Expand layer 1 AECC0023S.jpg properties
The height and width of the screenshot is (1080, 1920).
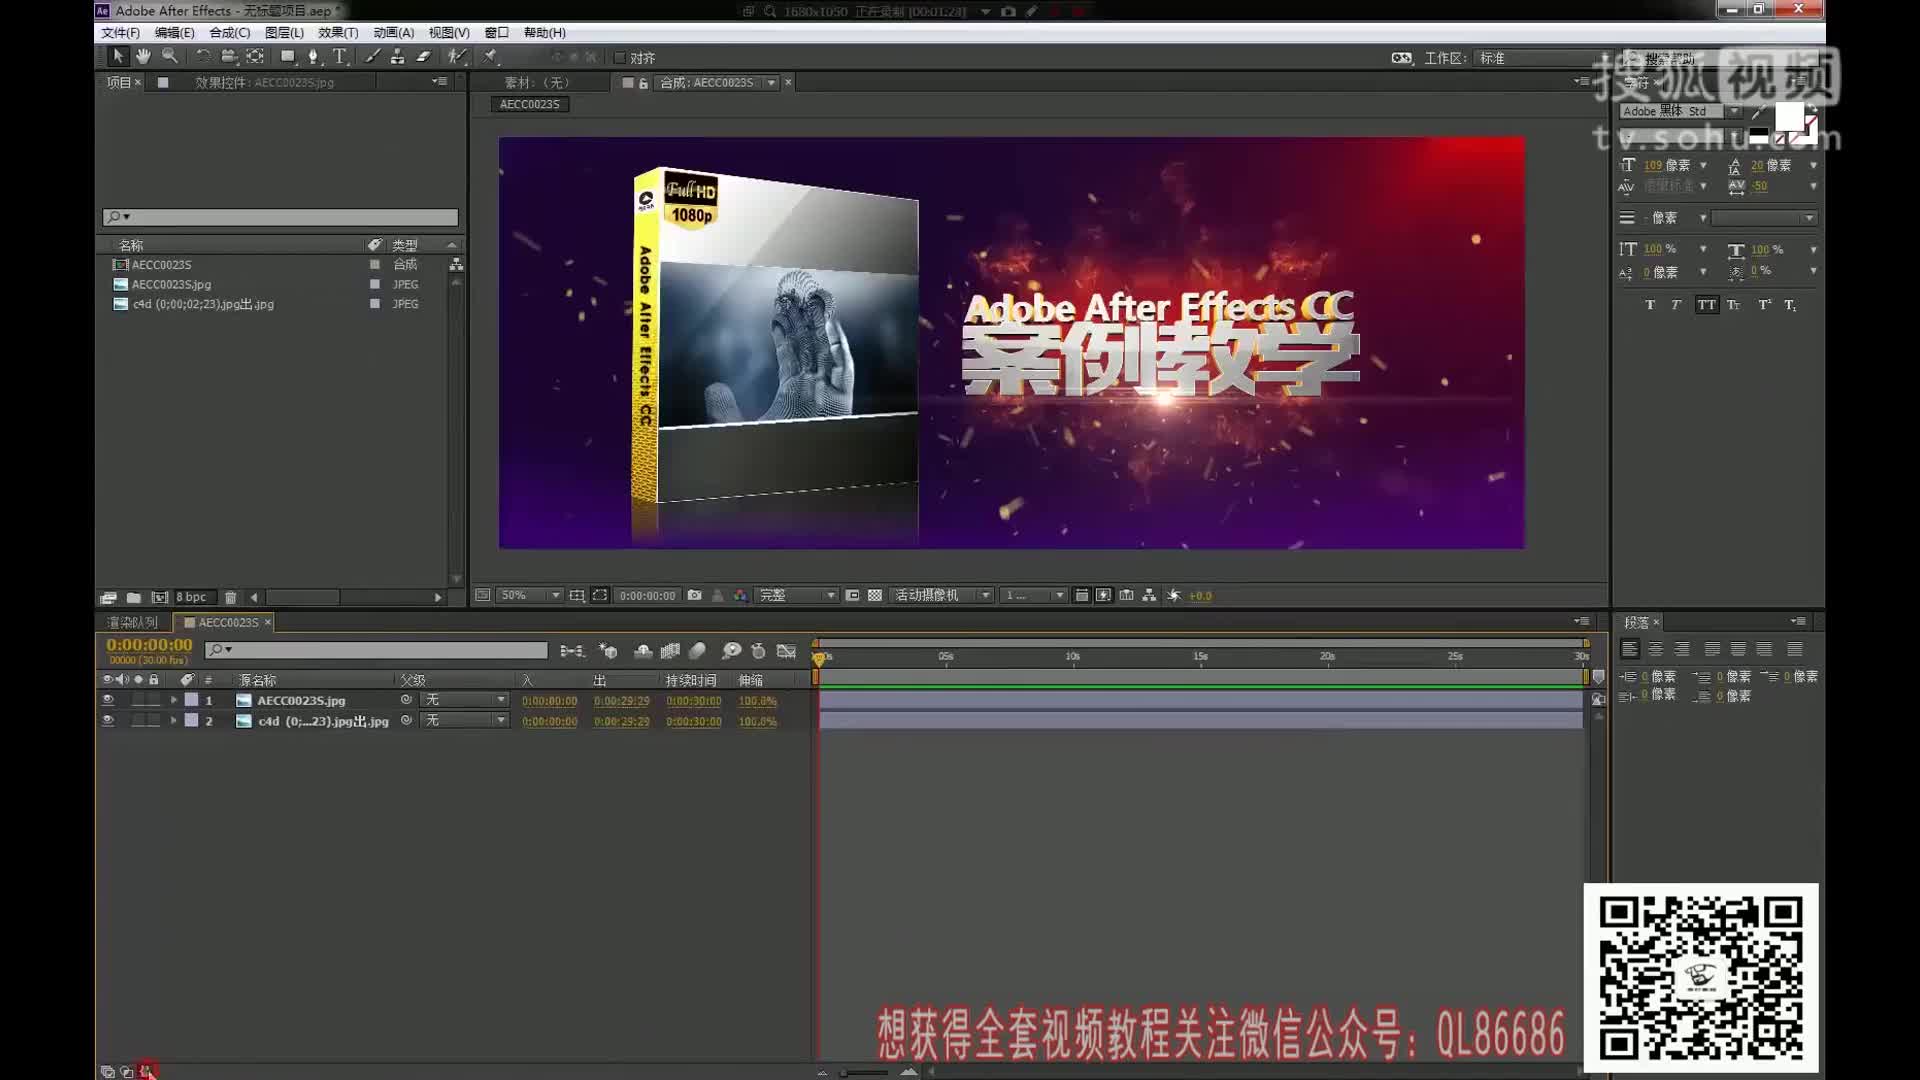coord(173,700)
